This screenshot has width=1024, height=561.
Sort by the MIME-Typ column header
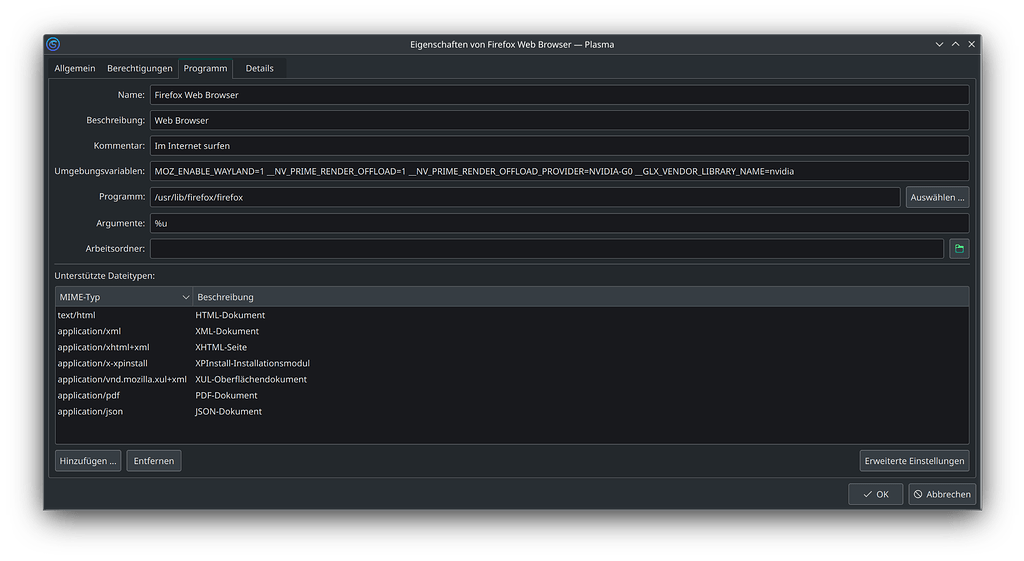point(124,297)
